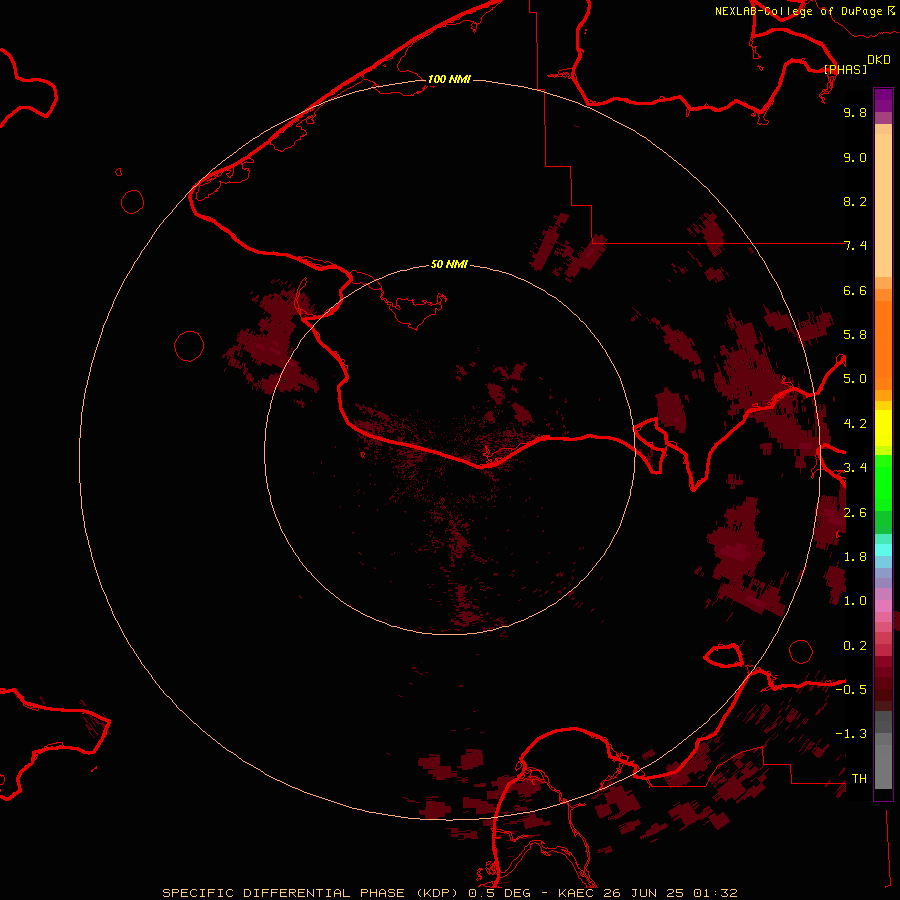Click the KAEC radar site identifier
This screenshot has height=900, width=900.
point(576,893)
